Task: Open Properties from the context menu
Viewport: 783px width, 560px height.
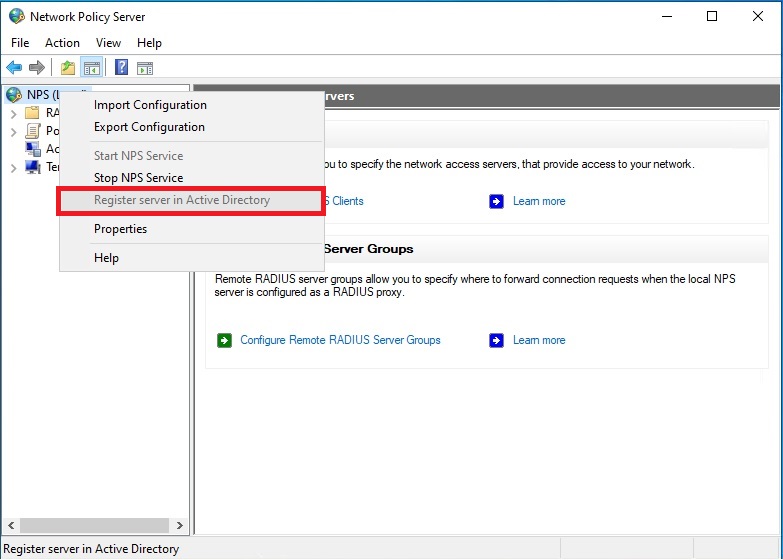Action: pyautogui.click(x=192, y=229)
